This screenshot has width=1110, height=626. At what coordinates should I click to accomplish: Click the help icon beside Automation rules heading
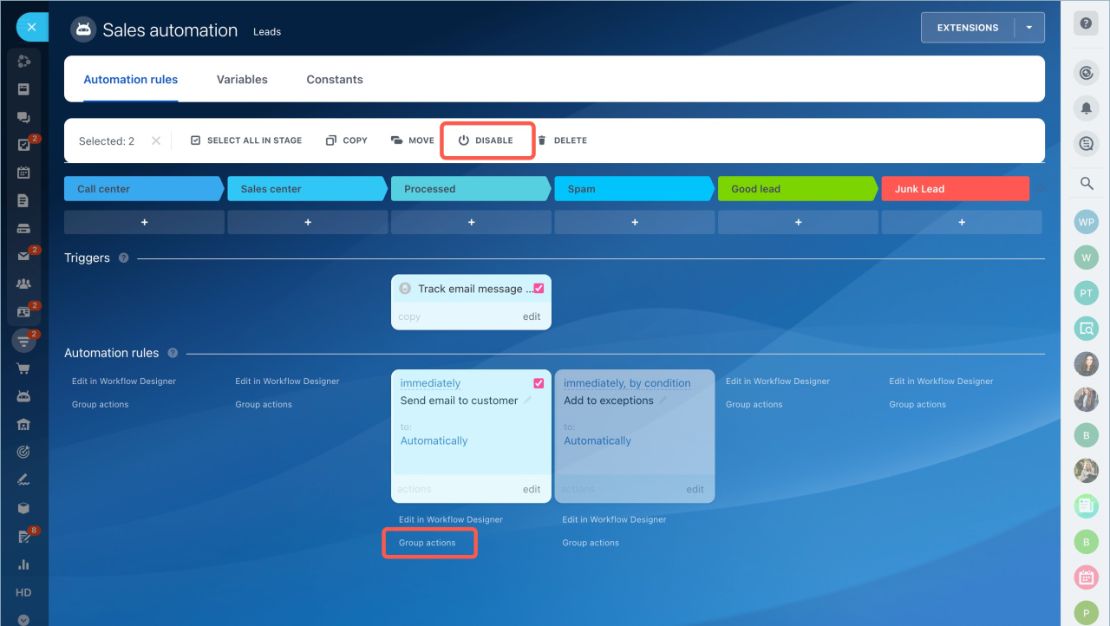(x=172, y=353)
